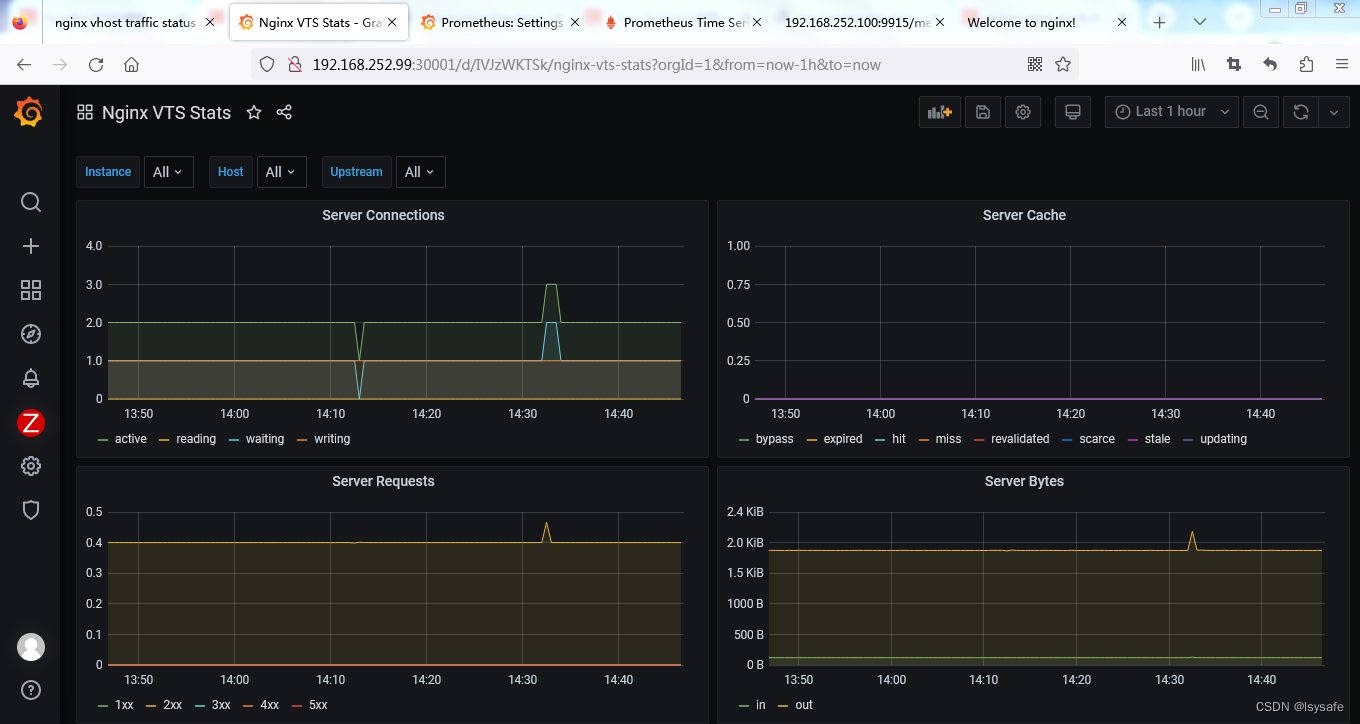This screenshot has height=724, width=1360.
Task: Open the refresh interval dropdown arrow
Action: tap(1334, 112)
